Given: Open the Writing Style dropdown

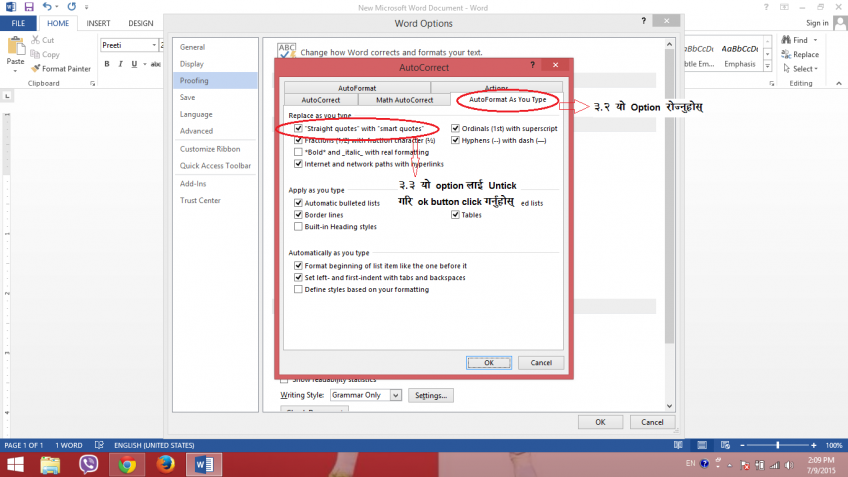Looking at the screenshot, I should [x=396, y=395].
